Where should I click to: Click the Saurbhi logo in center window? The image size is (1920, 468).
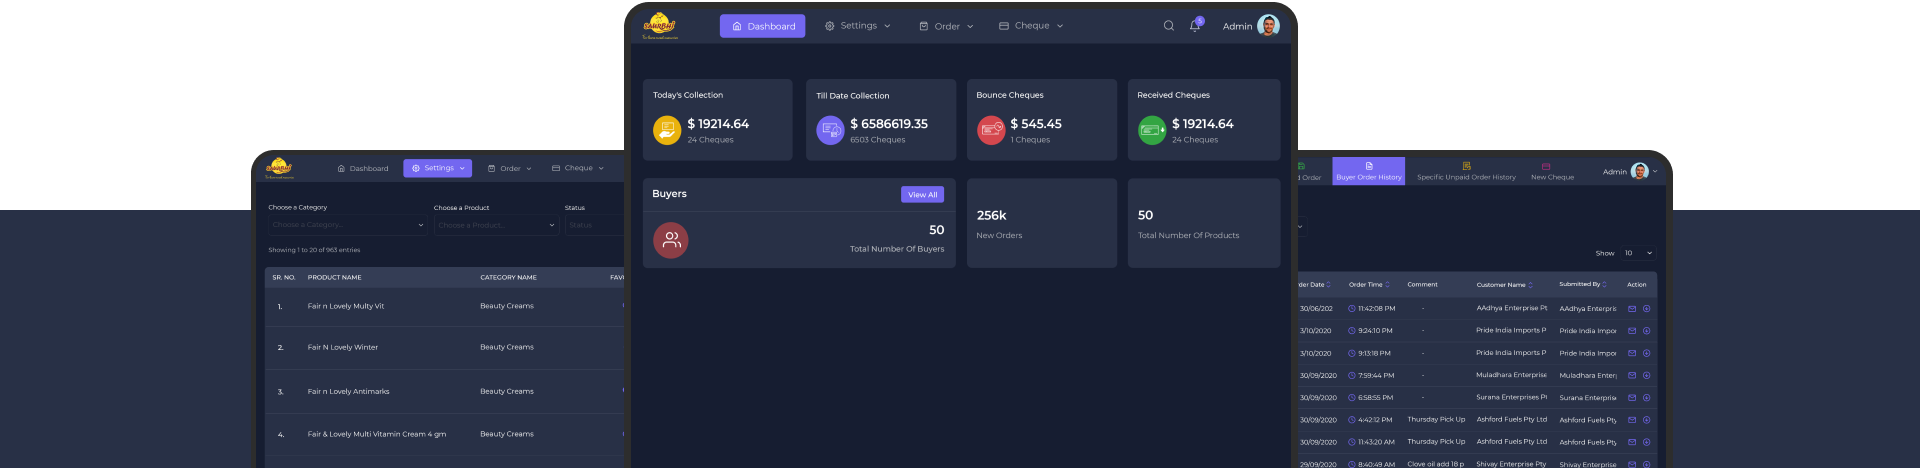coord(660,26)
